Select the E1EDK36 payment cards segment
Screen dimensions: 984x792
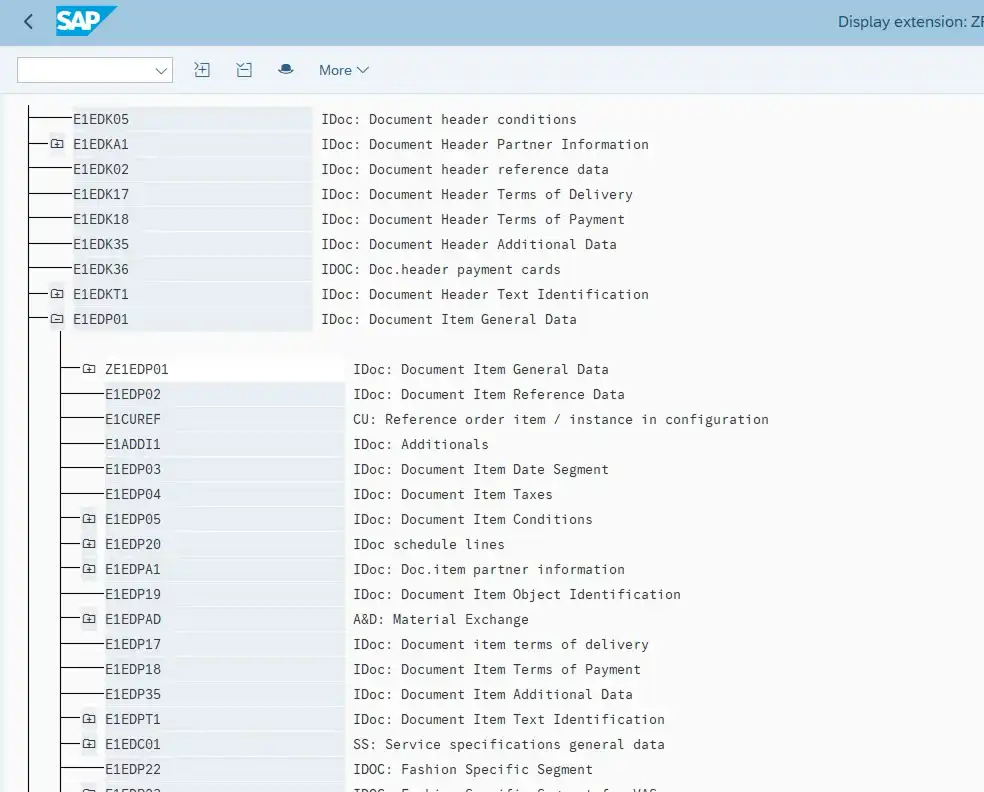click(x=100, y=269)
